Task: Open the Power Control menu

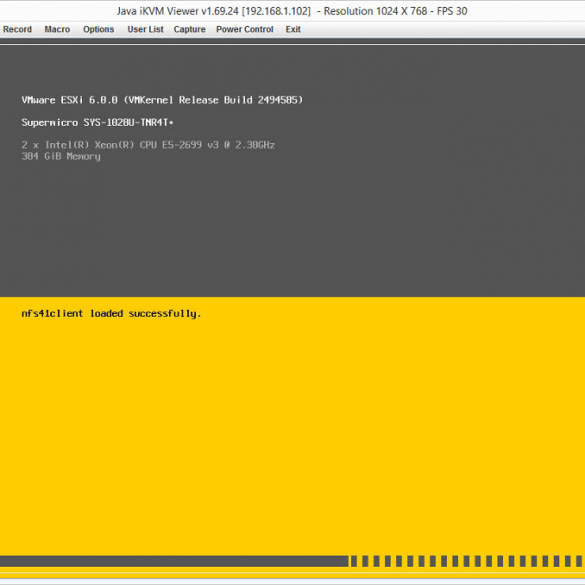Action: pyautogui.click(x=245, y=29)
